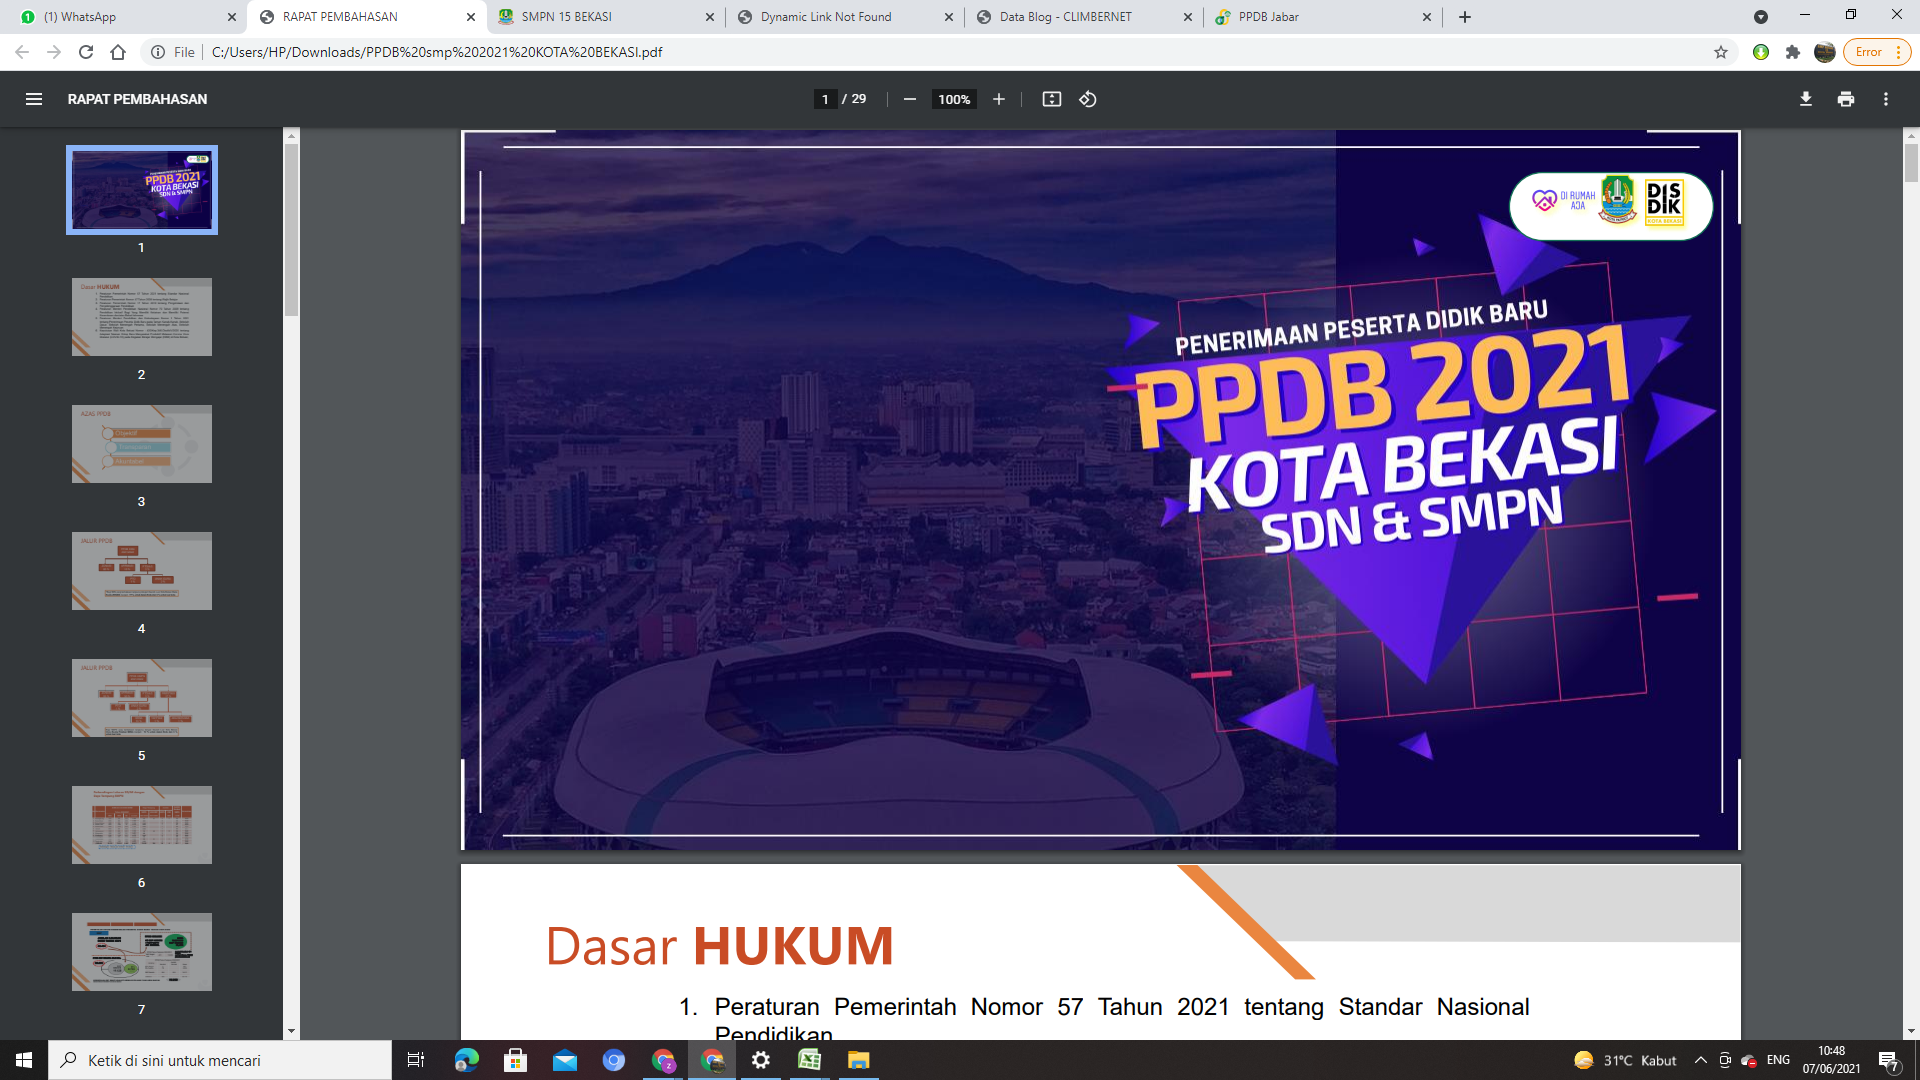Viewport: 1920px width, 1080px height.
Task: Click the thumbnail panel scrollbar down arrow
Action: (291, 1031)
